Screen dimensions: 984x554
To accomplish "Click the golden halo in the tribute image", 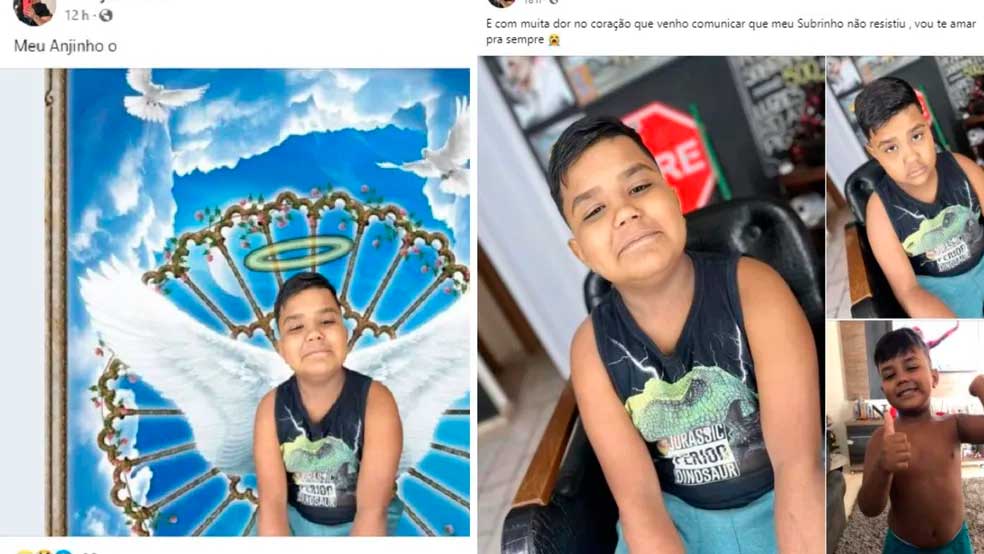I will 298,253.
